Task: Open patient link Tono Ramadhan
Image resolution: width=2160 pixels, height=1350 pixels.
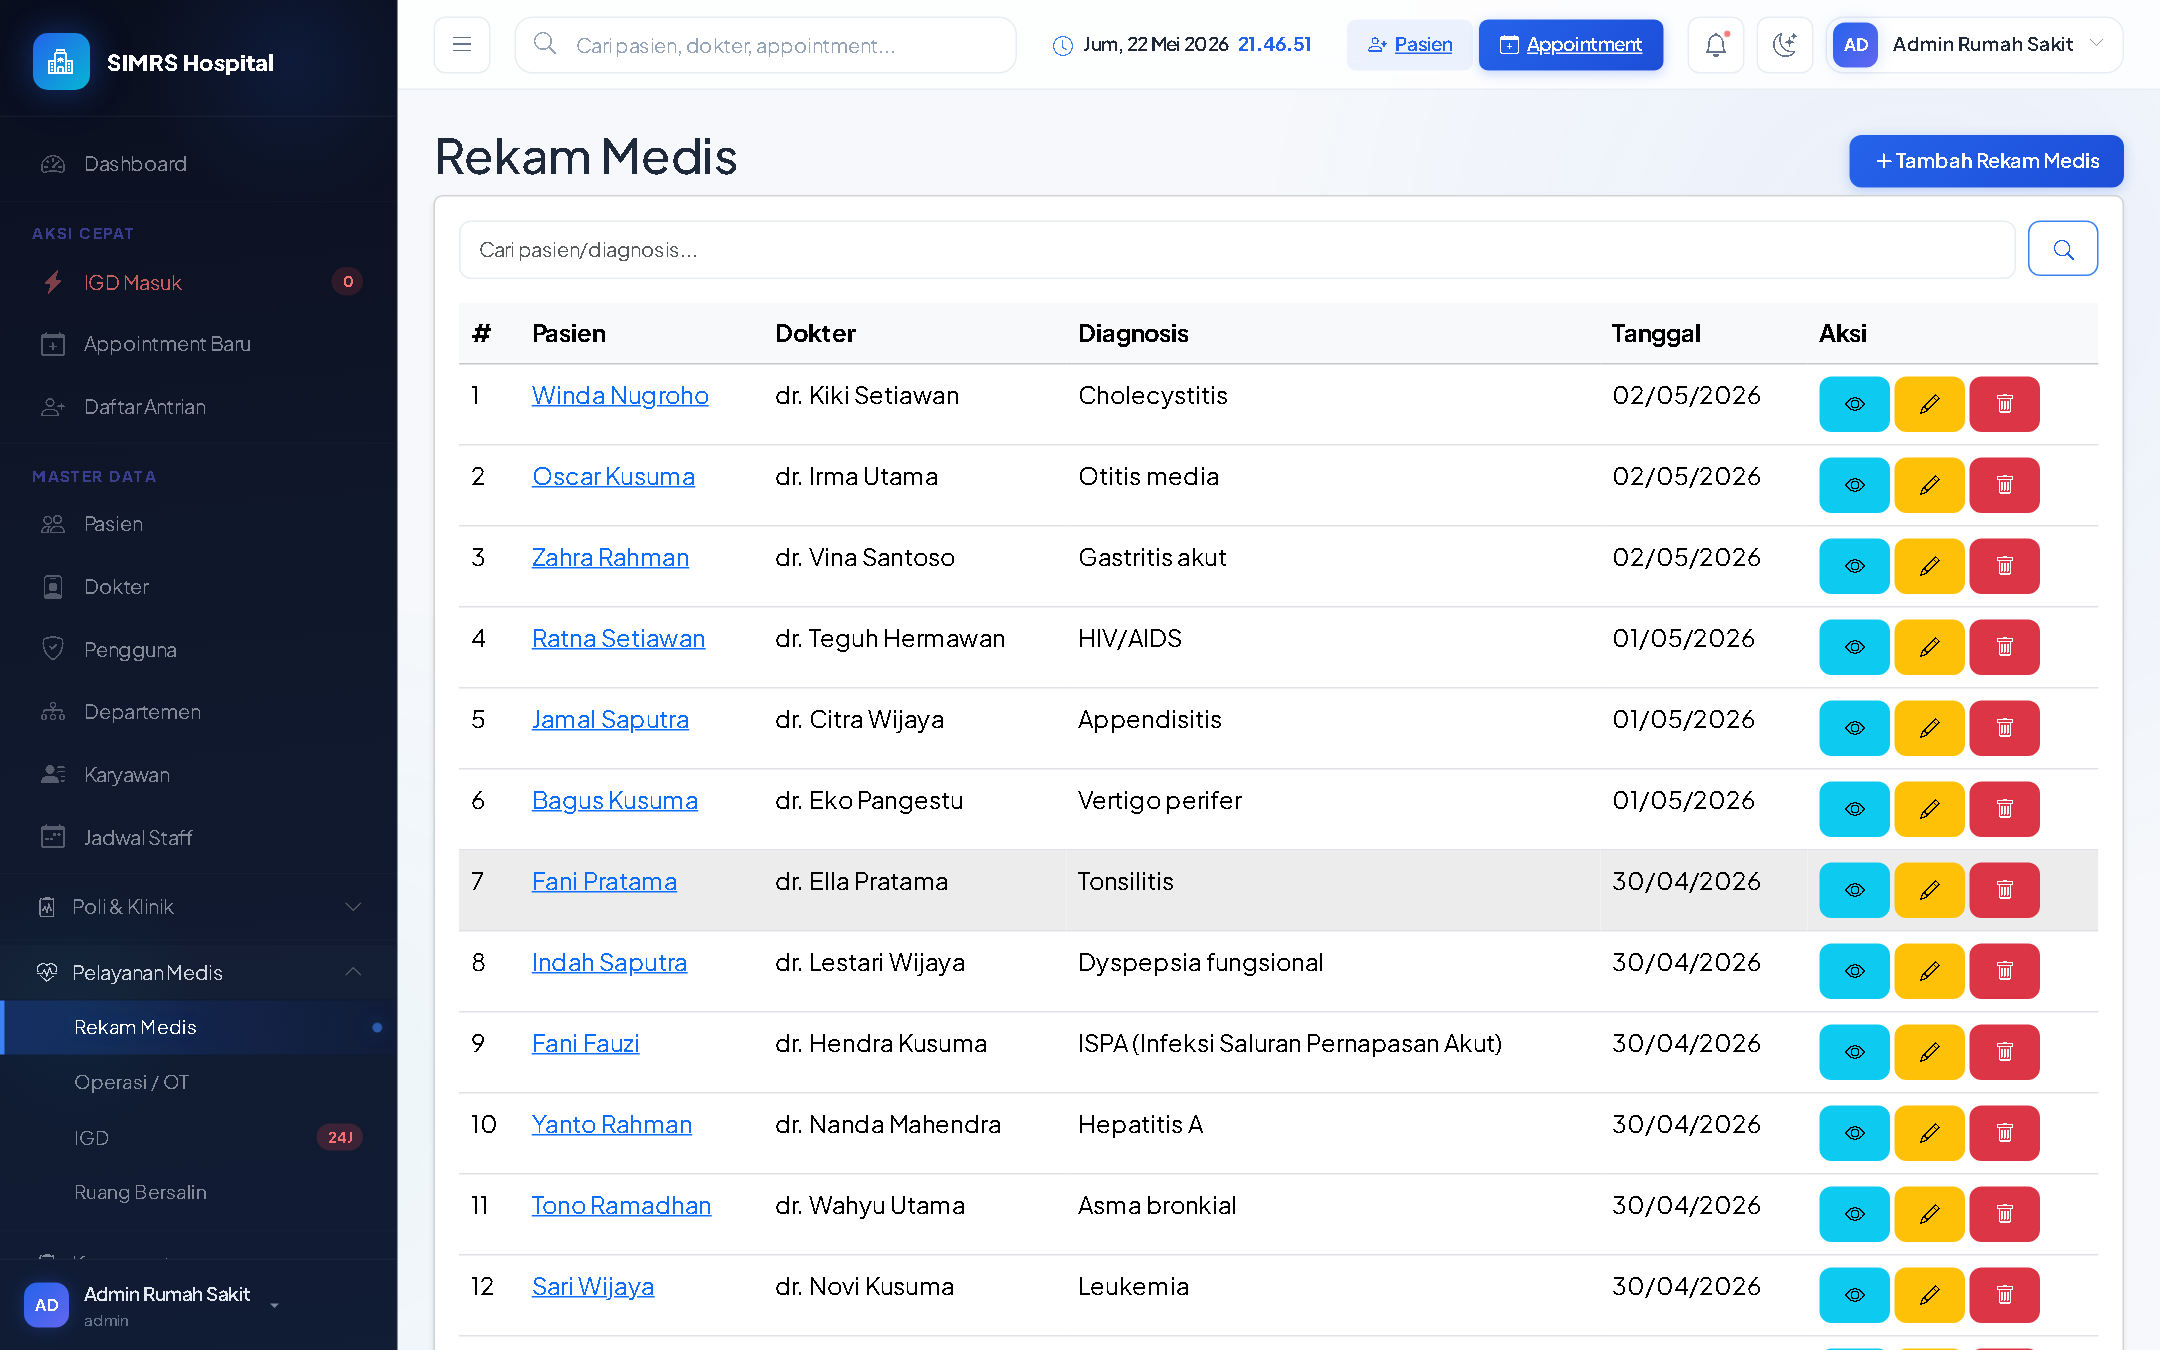Action: [621, 1206]
